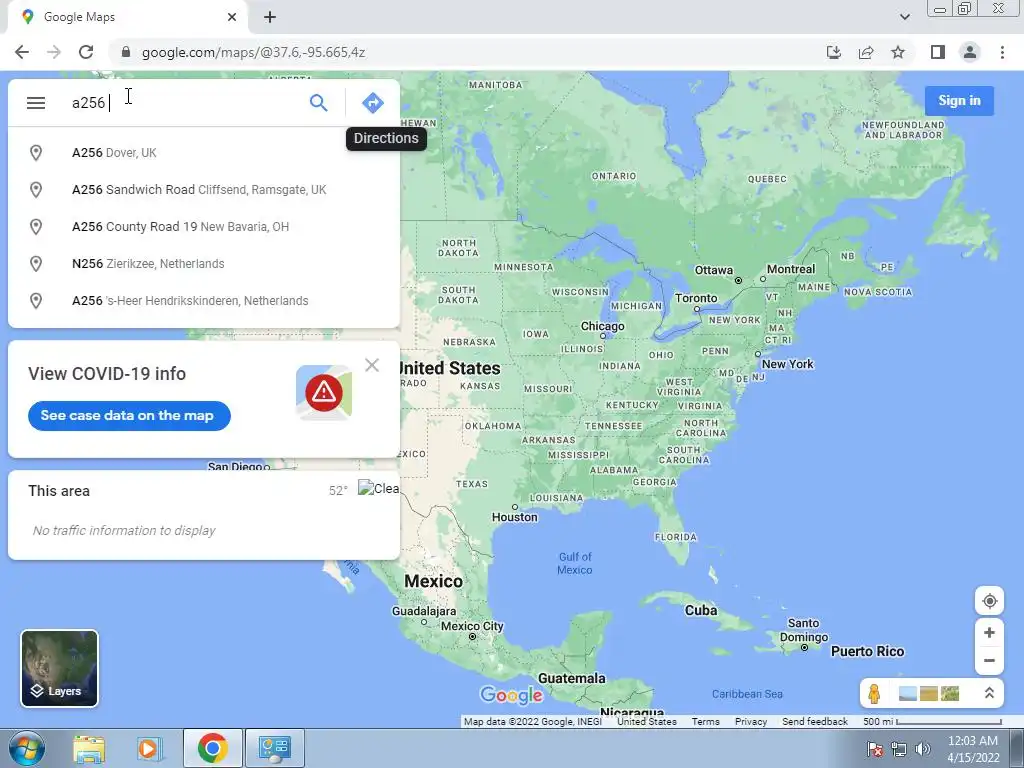Click the address bar URL
The width and height of the screenshot is (1024, 768).
coord(253,52)
